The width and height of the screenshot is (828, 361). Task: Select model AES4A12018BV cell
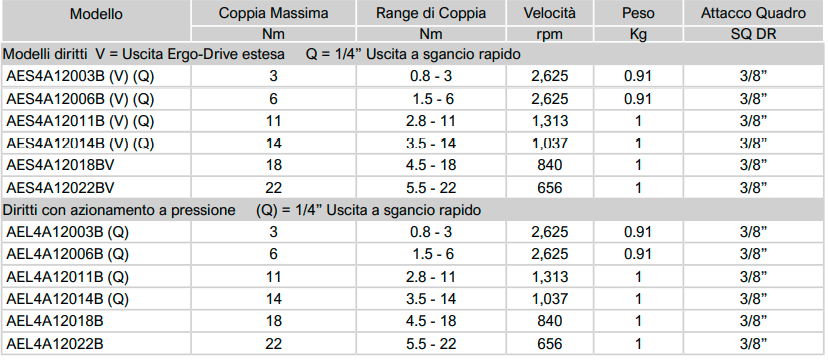click(60, 165)
